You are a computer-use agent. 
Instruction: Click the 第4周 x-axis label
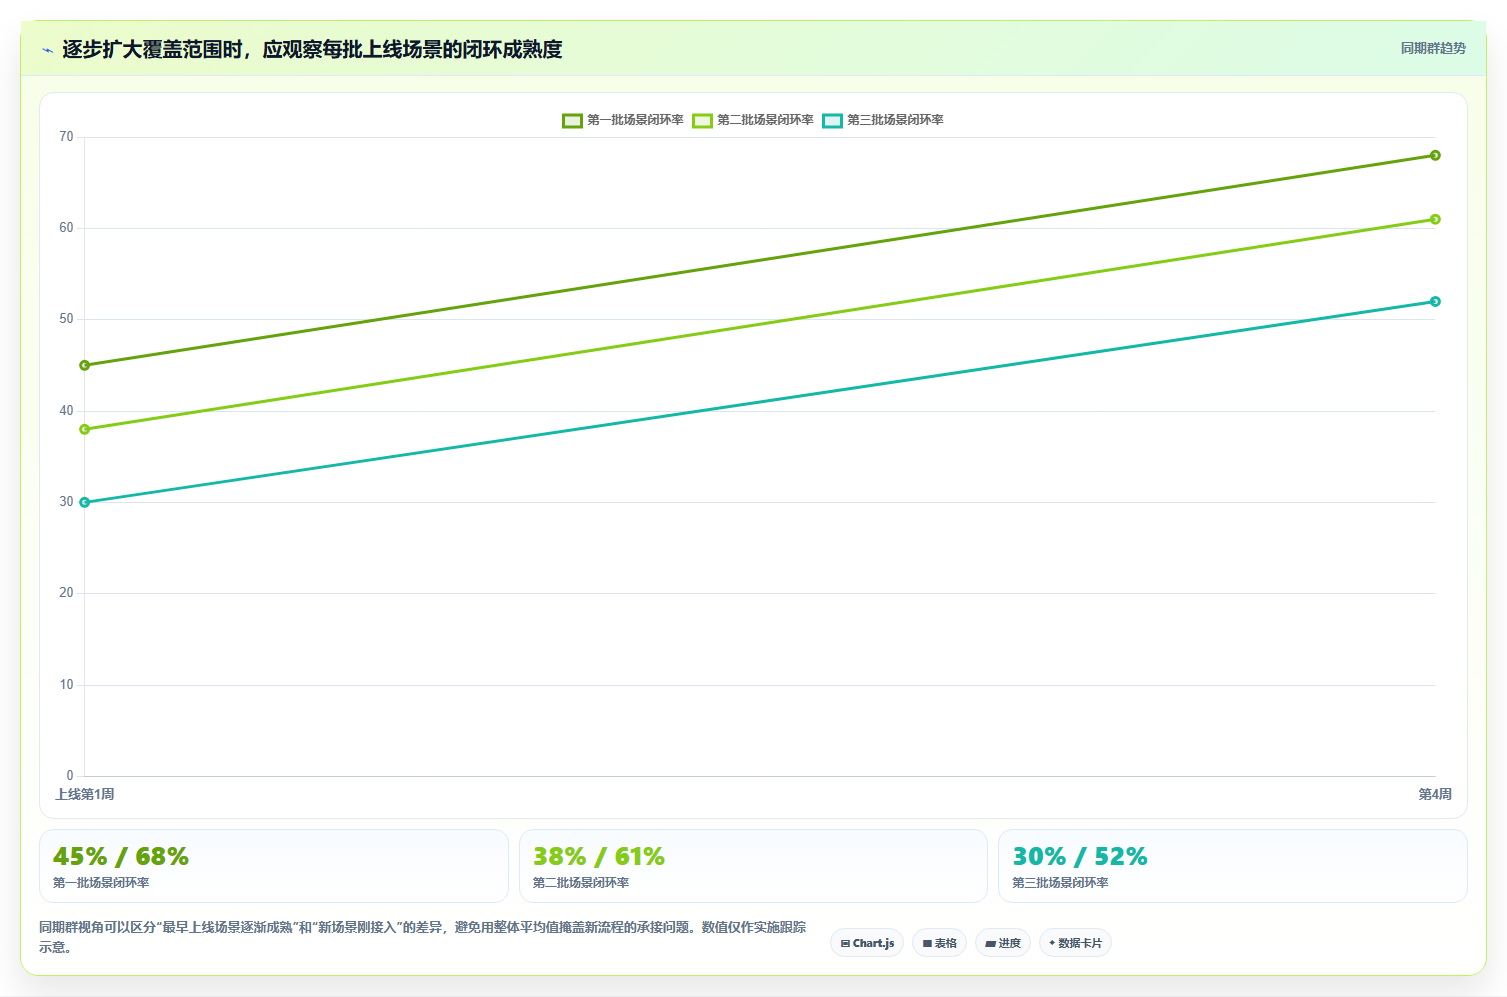pyautogui.click(x=1435, y=794)
